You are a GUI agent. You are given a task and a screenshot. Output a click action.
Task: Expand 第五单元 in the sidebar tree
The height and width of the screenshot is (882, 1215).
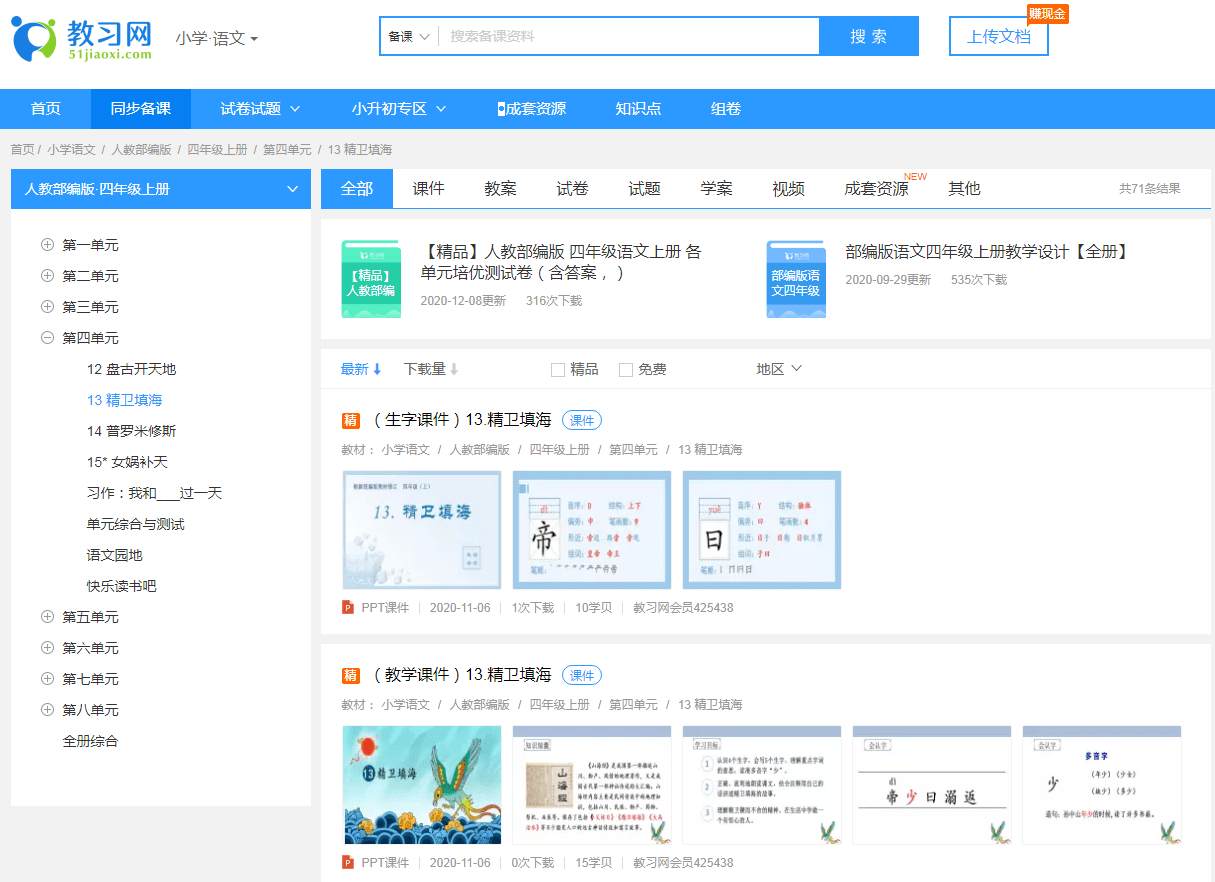click(x=45, y=617)
